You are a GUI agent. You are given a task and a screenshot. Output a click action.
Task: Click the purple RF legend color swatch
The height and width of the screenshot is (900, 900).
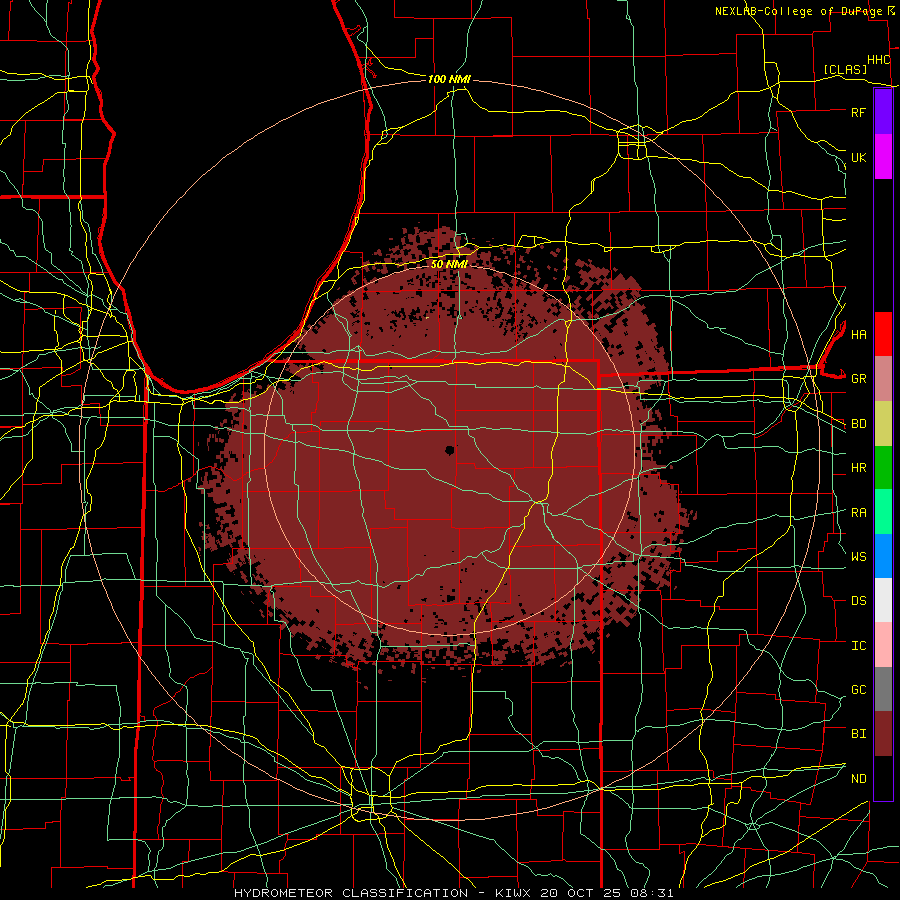[883, 112]
